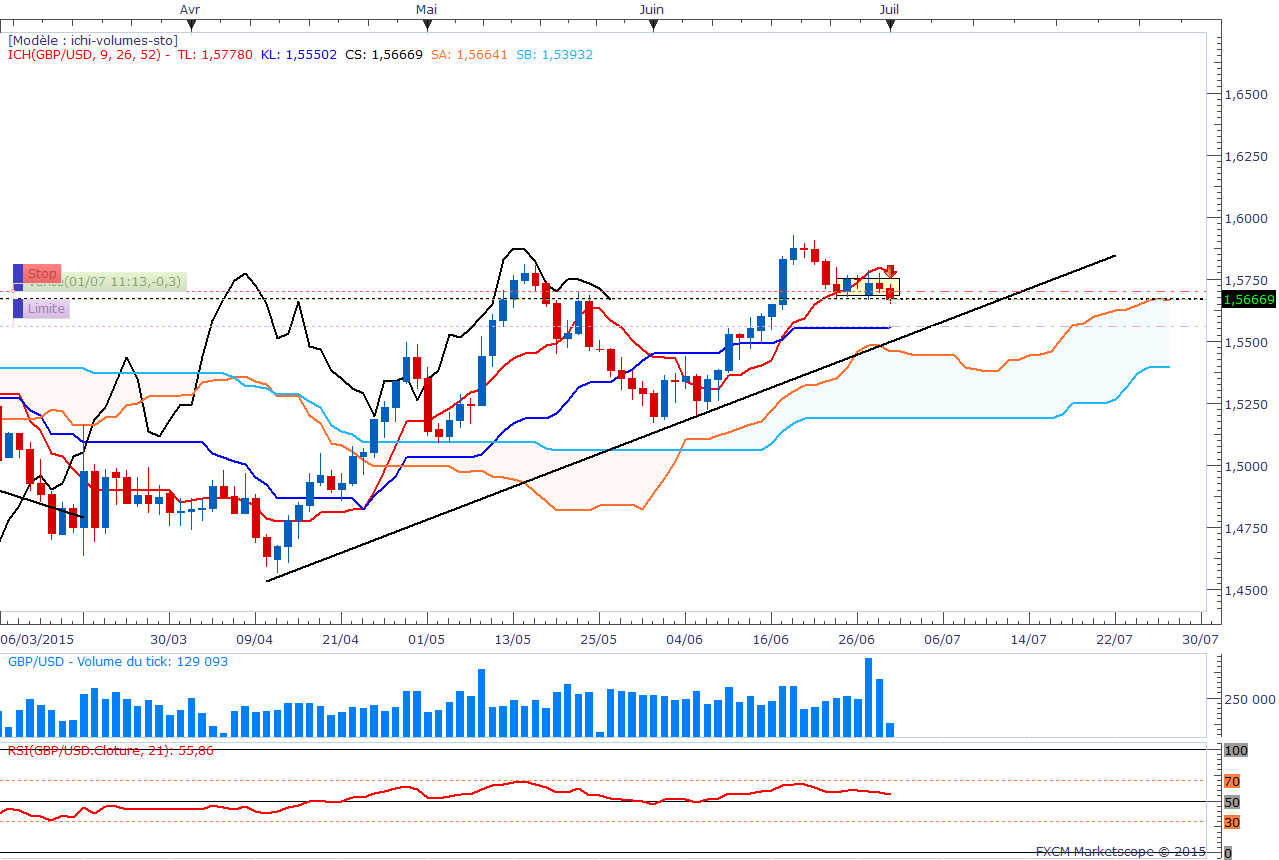Screen dimensions: 1279x860
Task: Click the 1,4500 price axis label
Action: tap(1247, 590)
